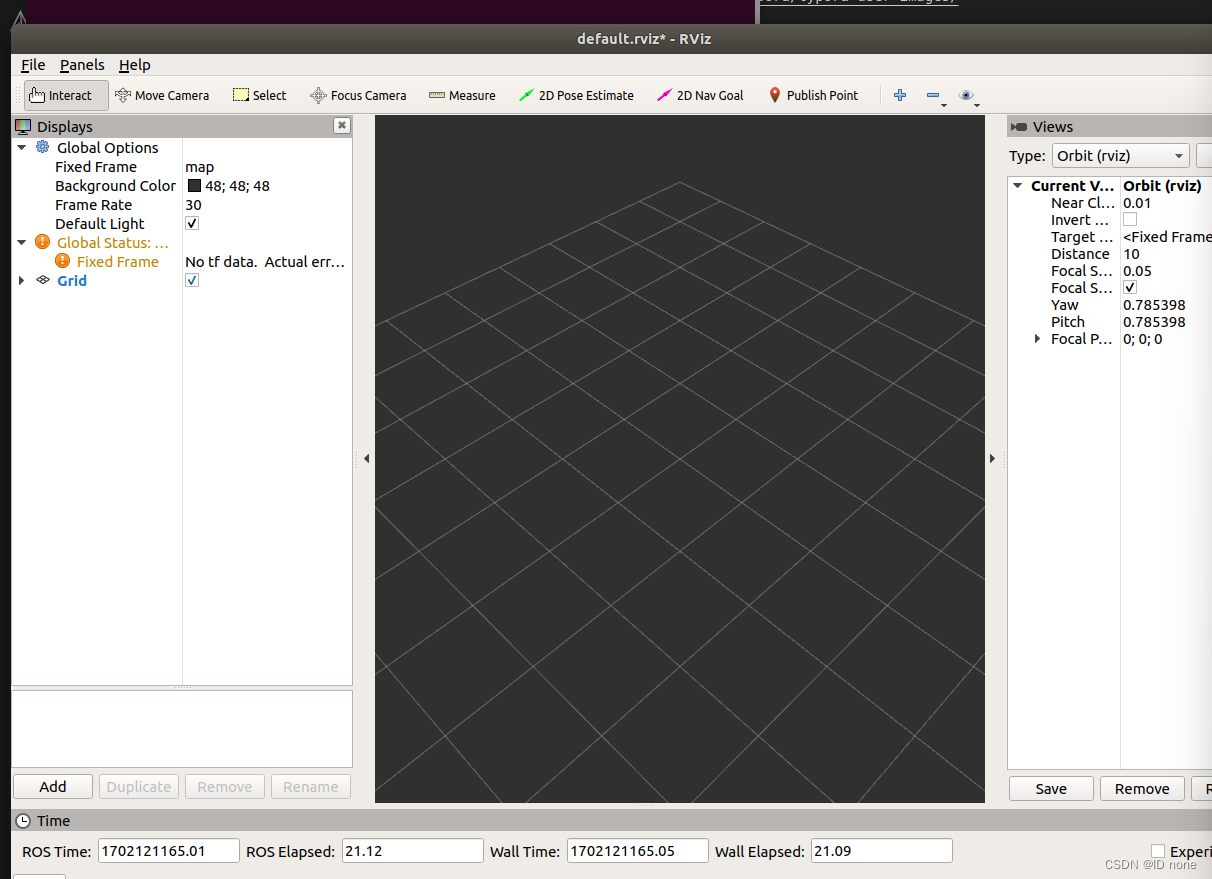Expand the Grid display properties
1212x879 pixels.
[x=22, y=280]
